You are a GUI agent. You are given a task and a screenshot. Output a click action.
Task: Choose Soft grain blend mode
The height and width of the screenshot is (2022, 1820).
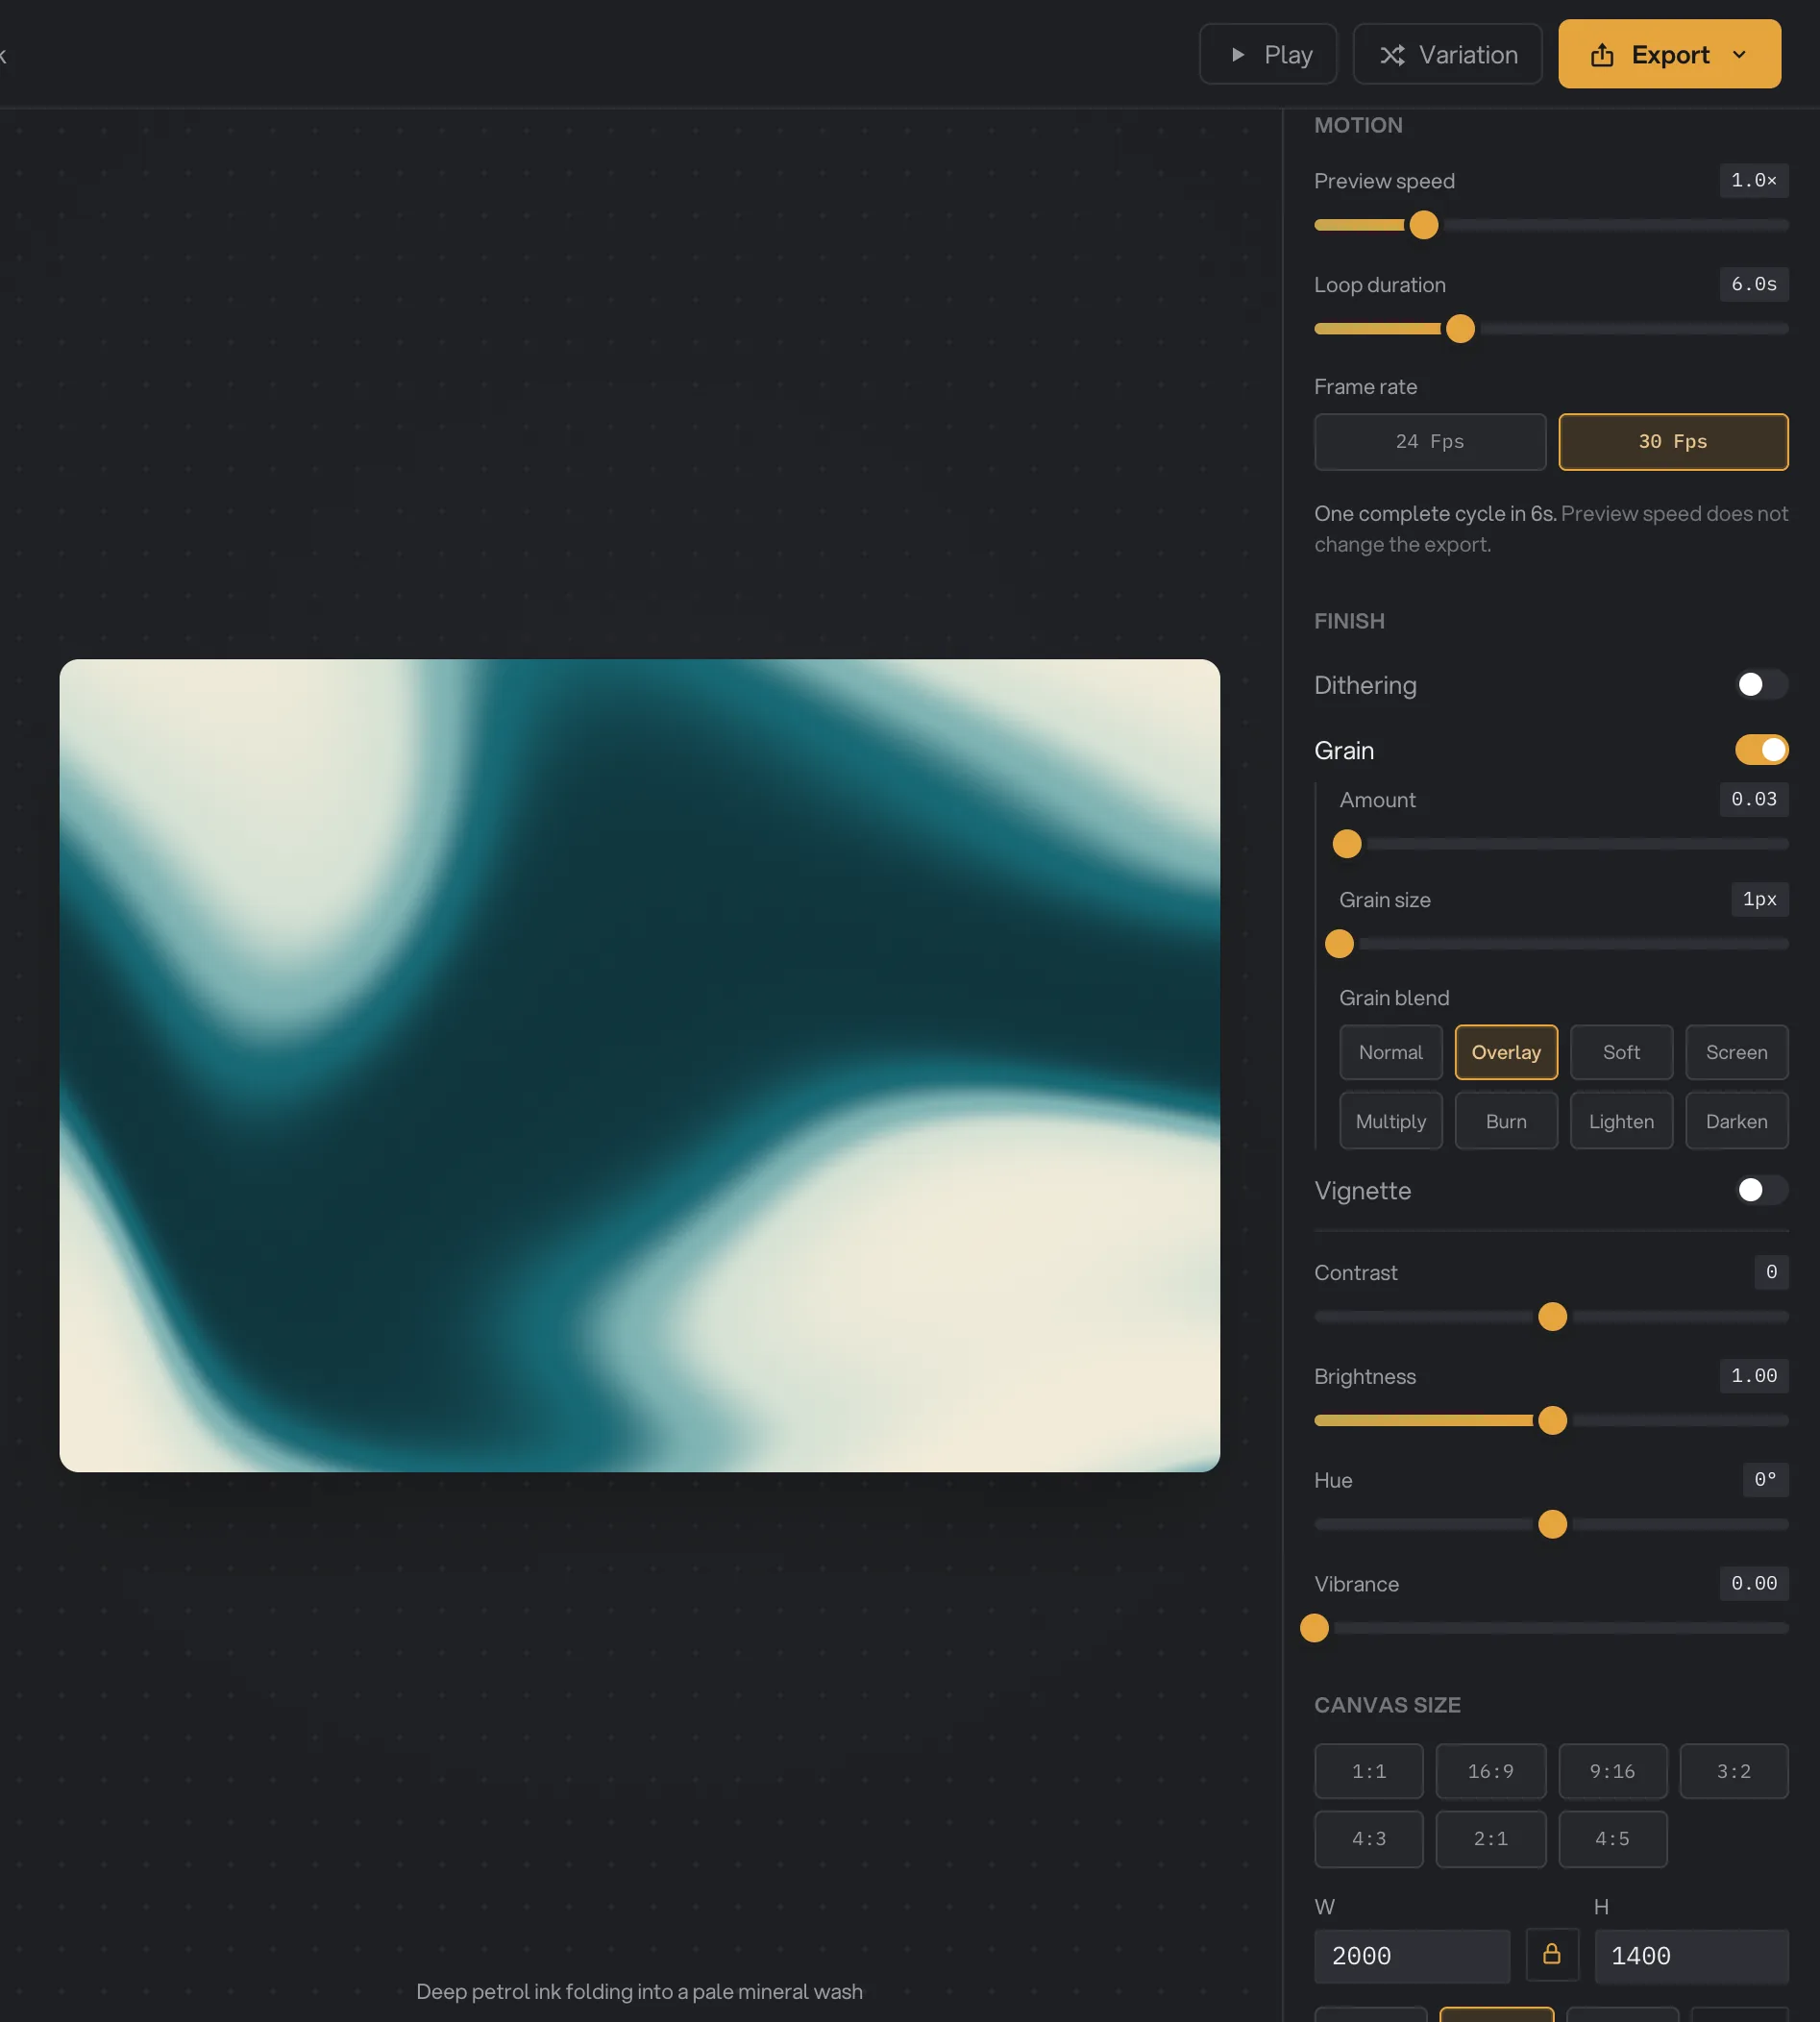coord(1621,1052)
